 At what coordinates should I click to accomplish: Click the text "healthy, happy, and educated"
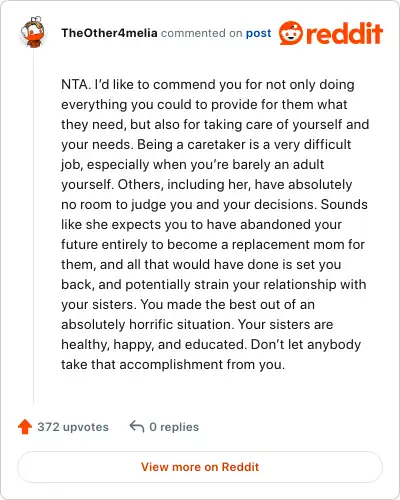coord(153,344)
